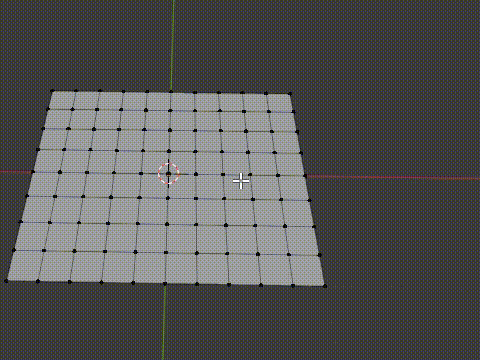Screen dimensions: 480x360
Task: Select the top-left corner vertex of the grid
Action: [x=52, y=91]
